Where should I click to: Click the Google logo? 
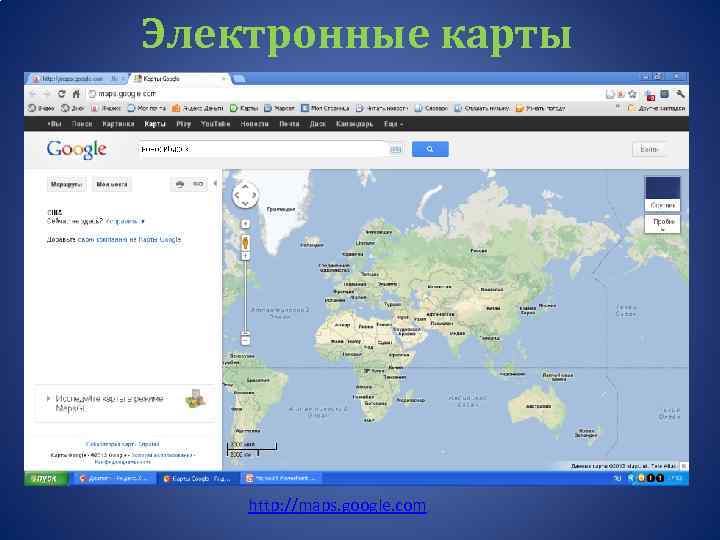point(77,149)
